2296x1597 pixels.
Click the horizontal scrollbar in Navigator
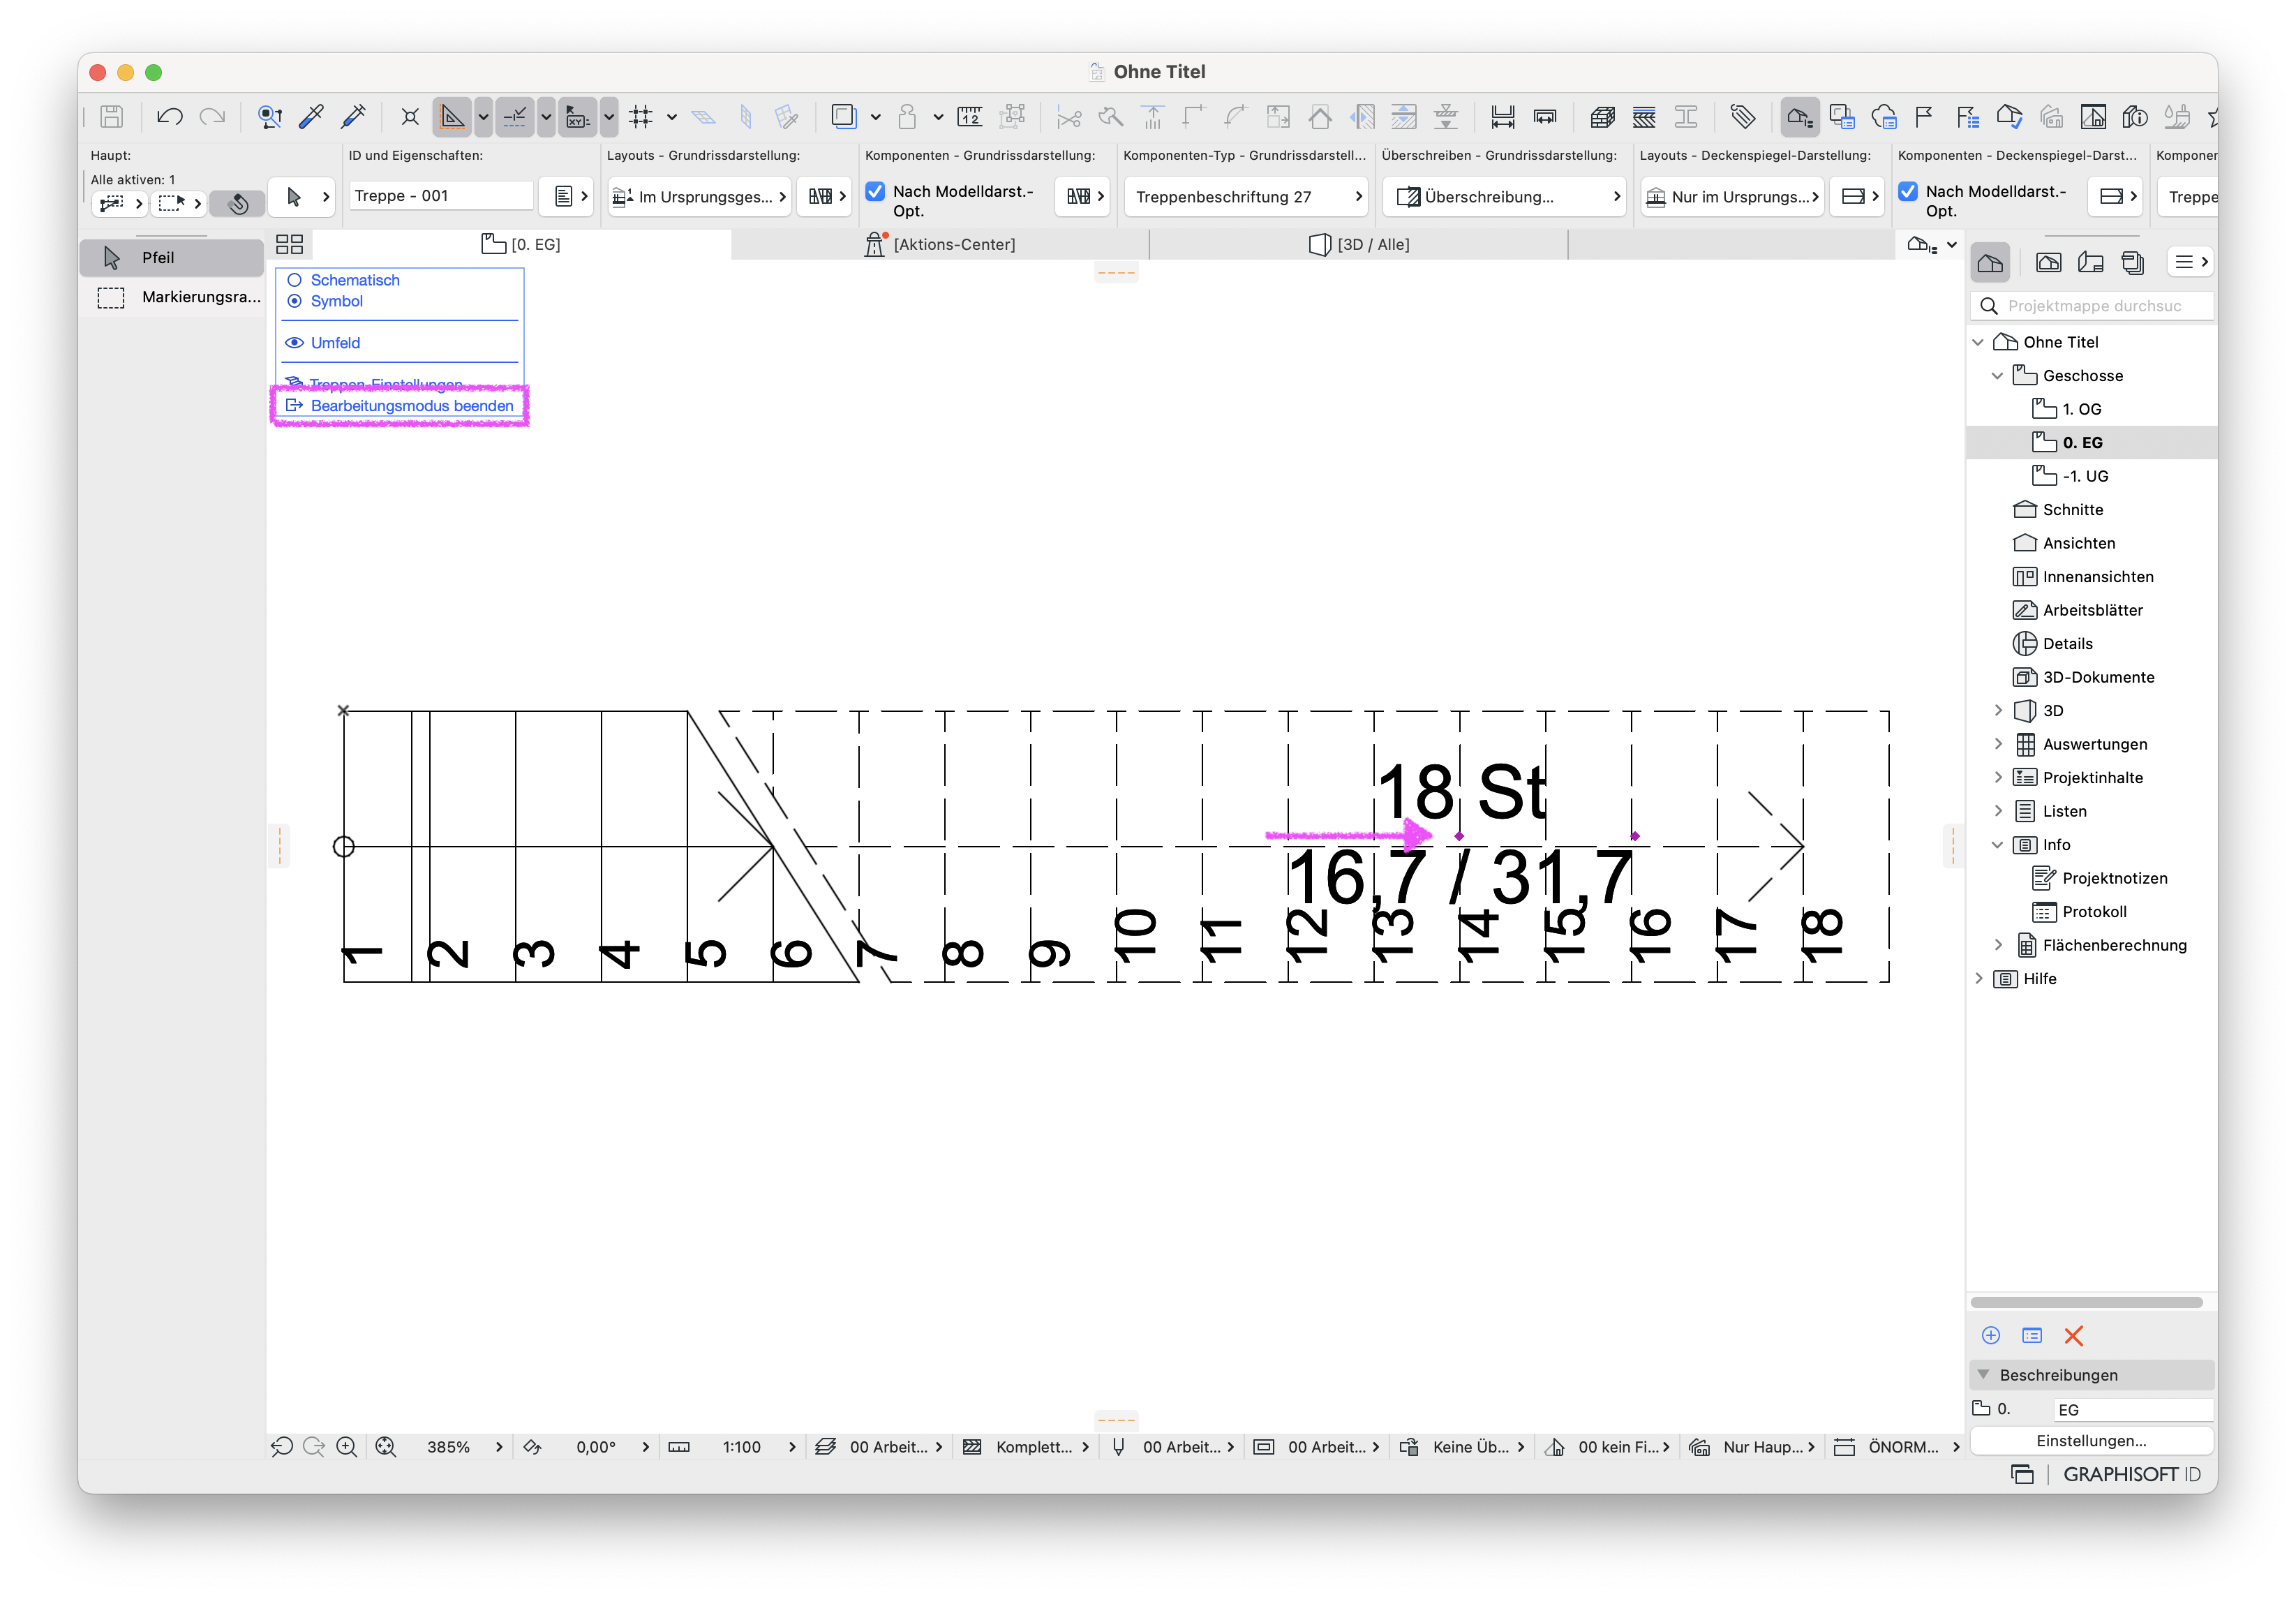coord(2086,1302)
